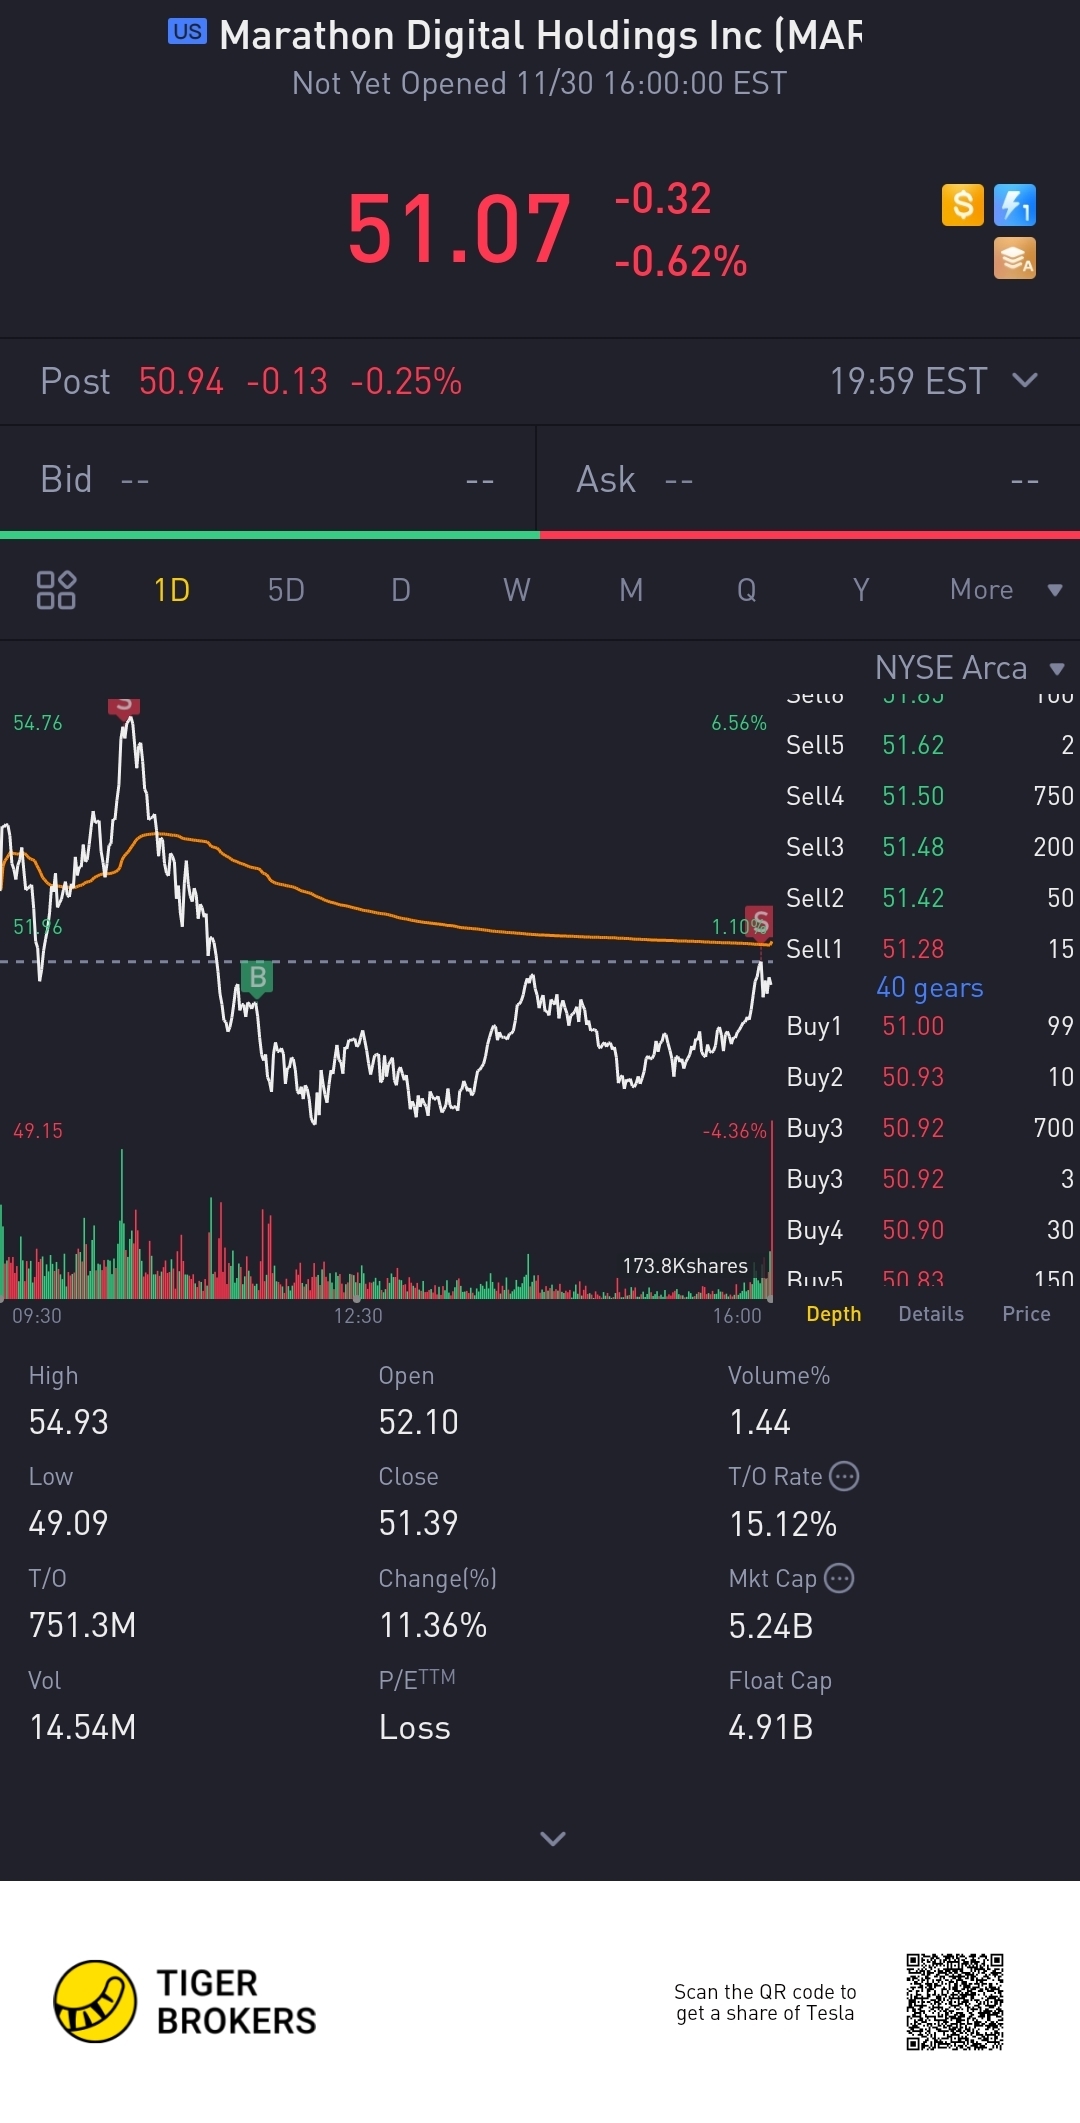Select Buy3 order row with 700 shares
Image resolution: width=1080 pixels, height=2123 pixels.
[x=930, y=1128]
